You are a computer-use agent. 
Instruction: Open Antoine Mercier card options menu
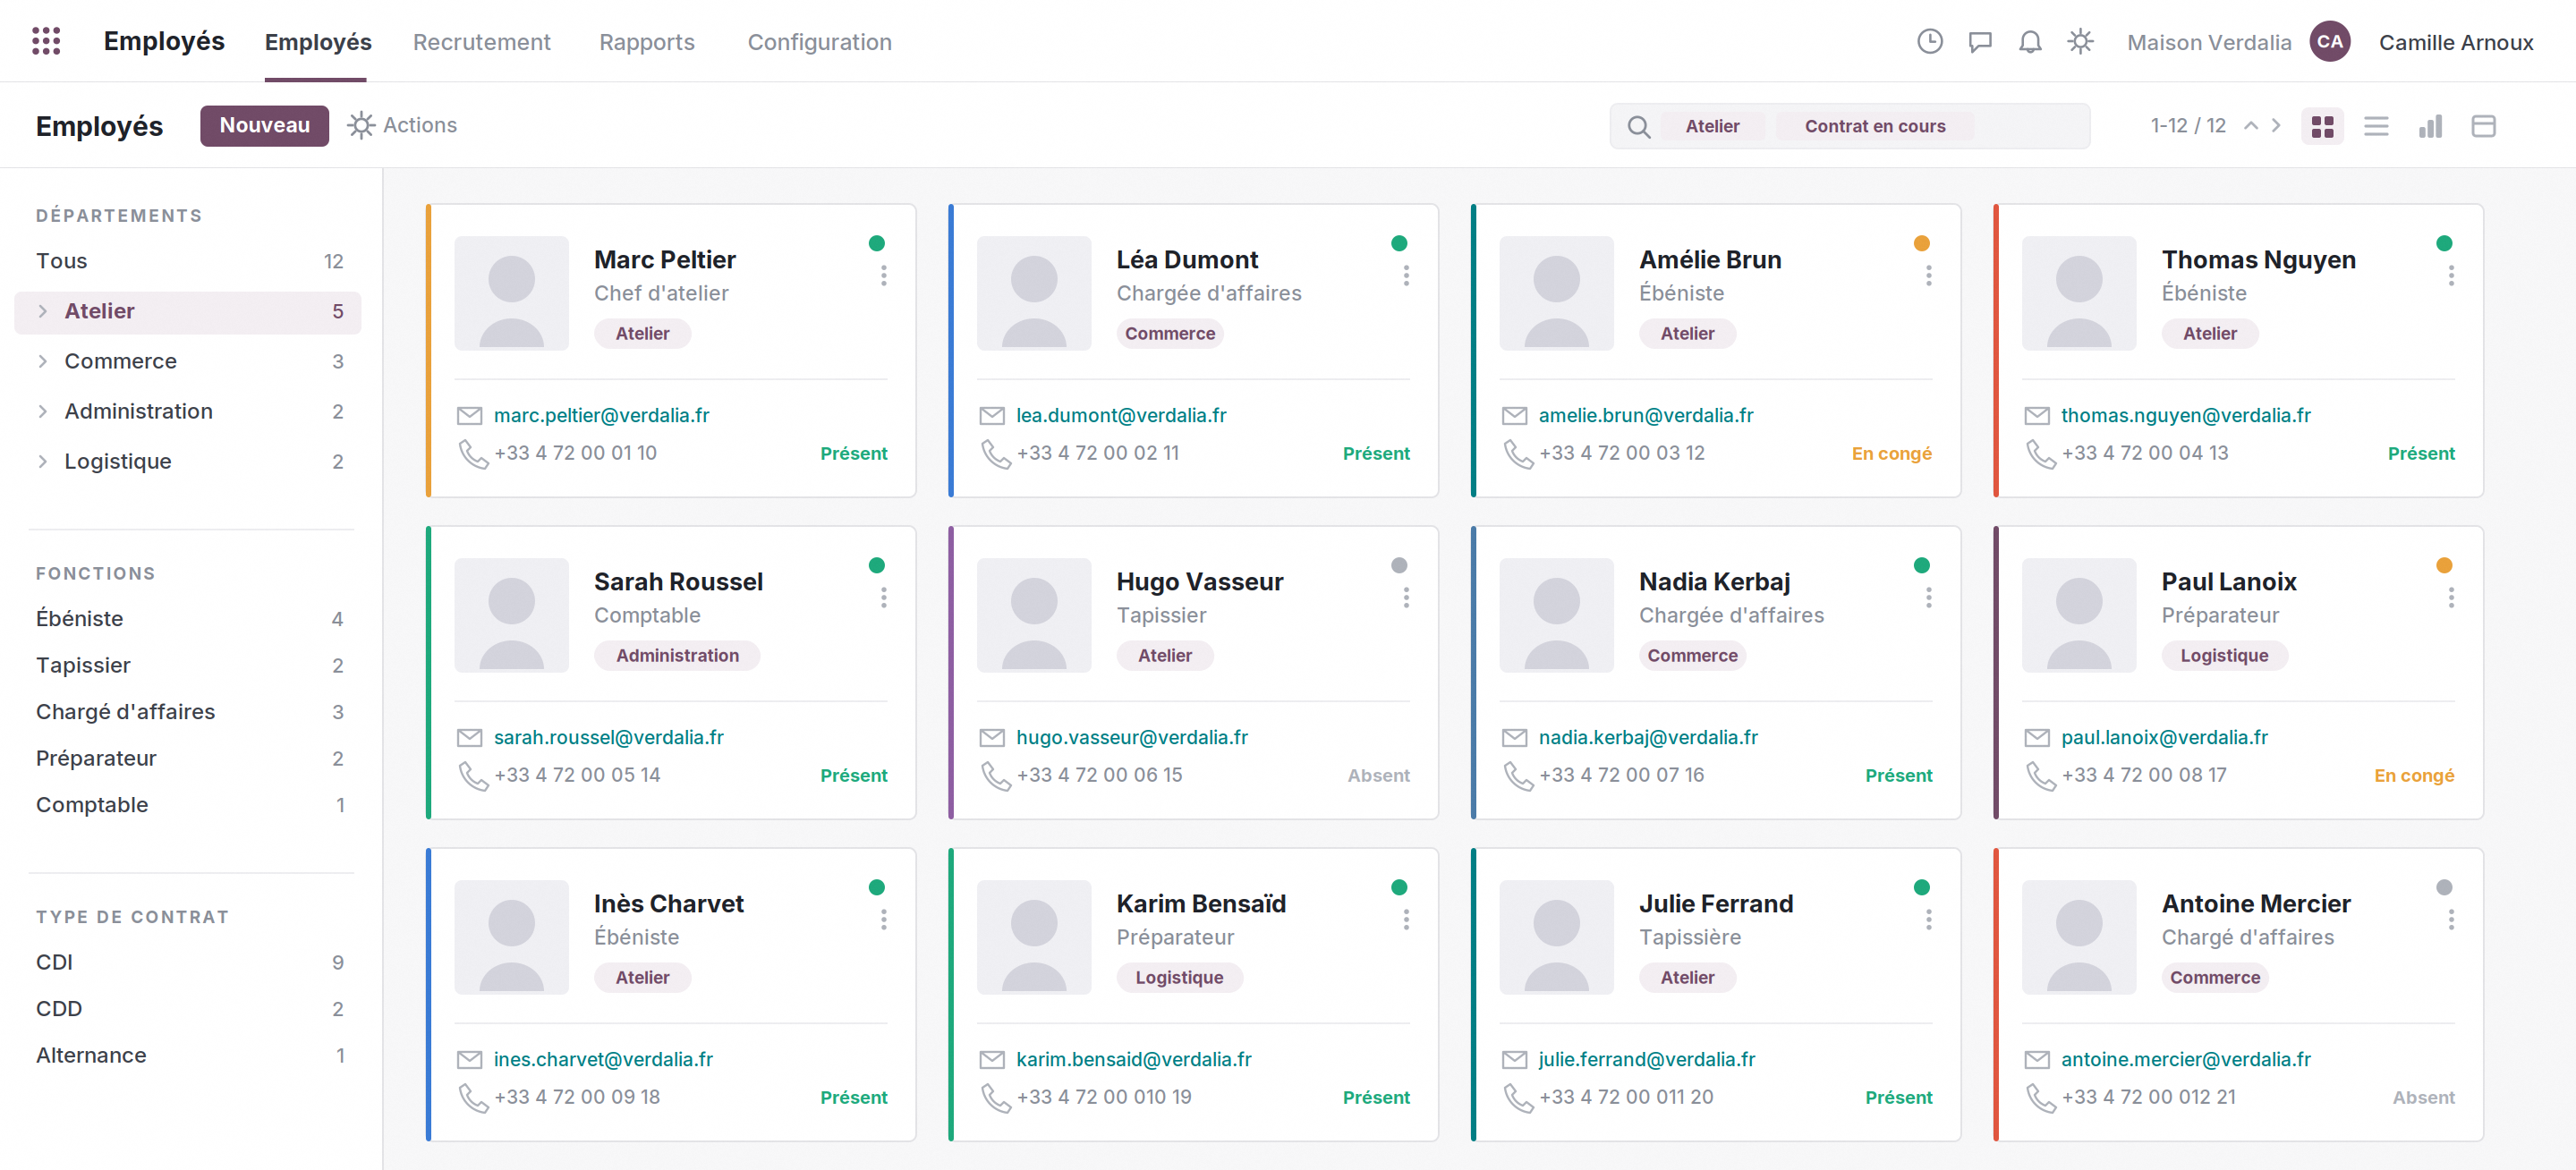coord(2450,920)
